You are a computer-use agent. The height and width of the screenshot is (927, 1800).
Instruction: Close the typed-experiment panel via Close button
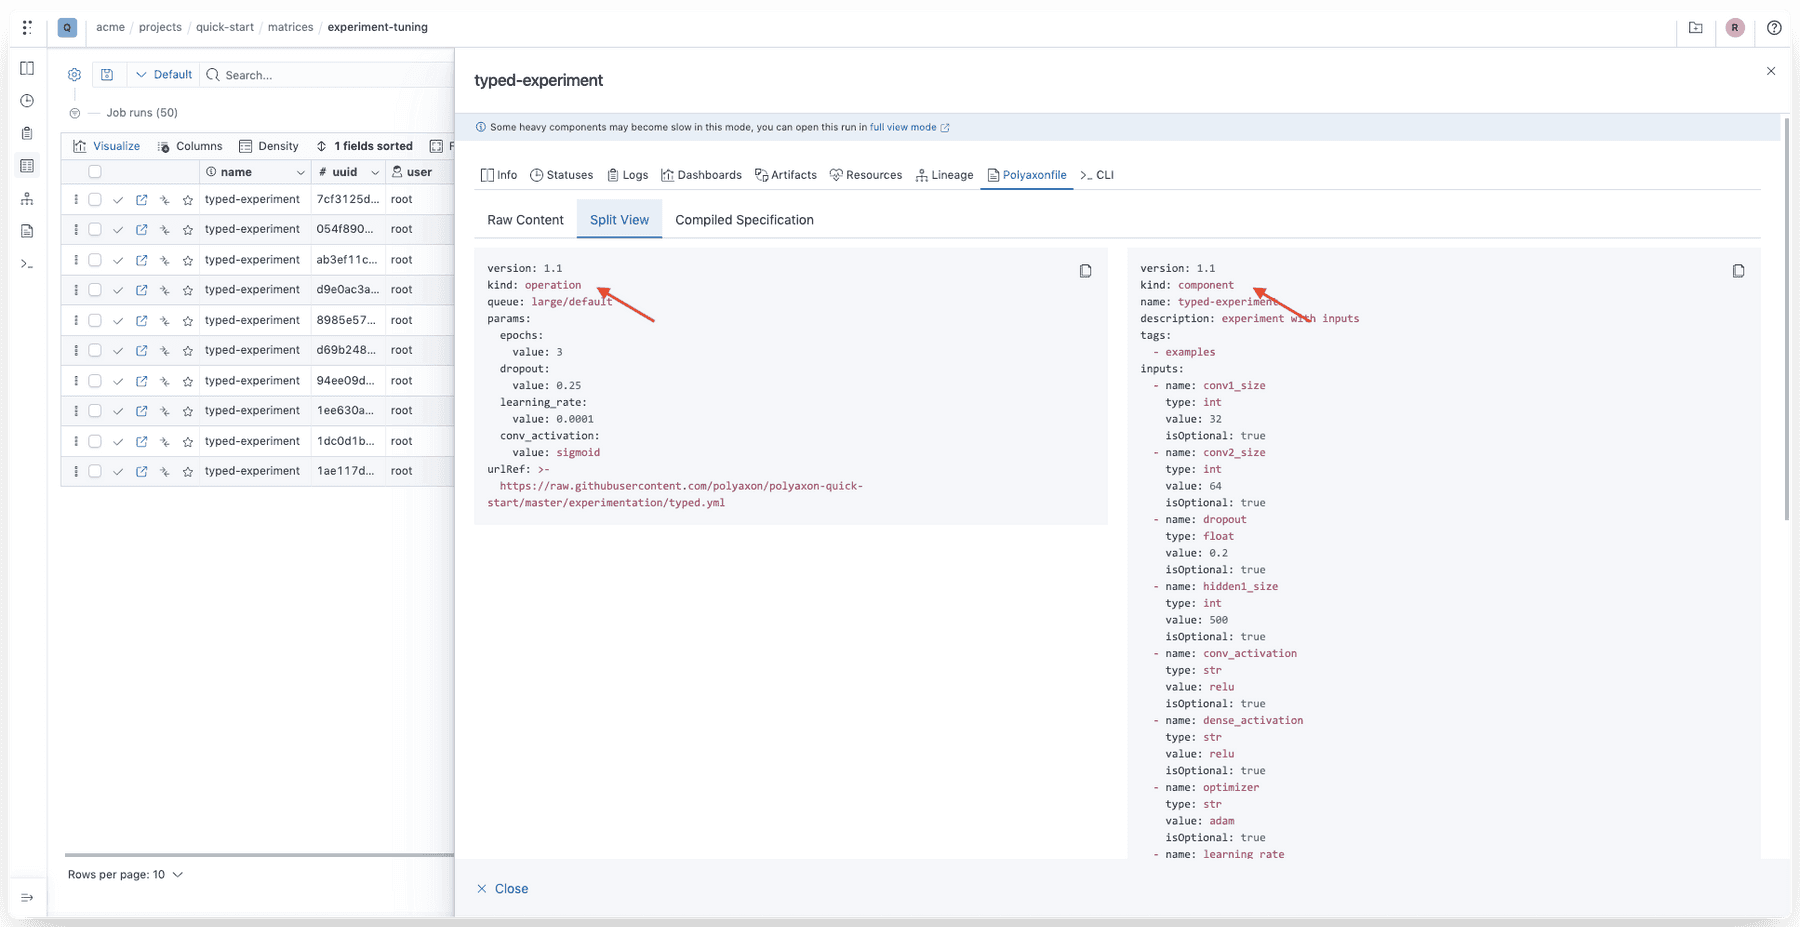[503, 888]
